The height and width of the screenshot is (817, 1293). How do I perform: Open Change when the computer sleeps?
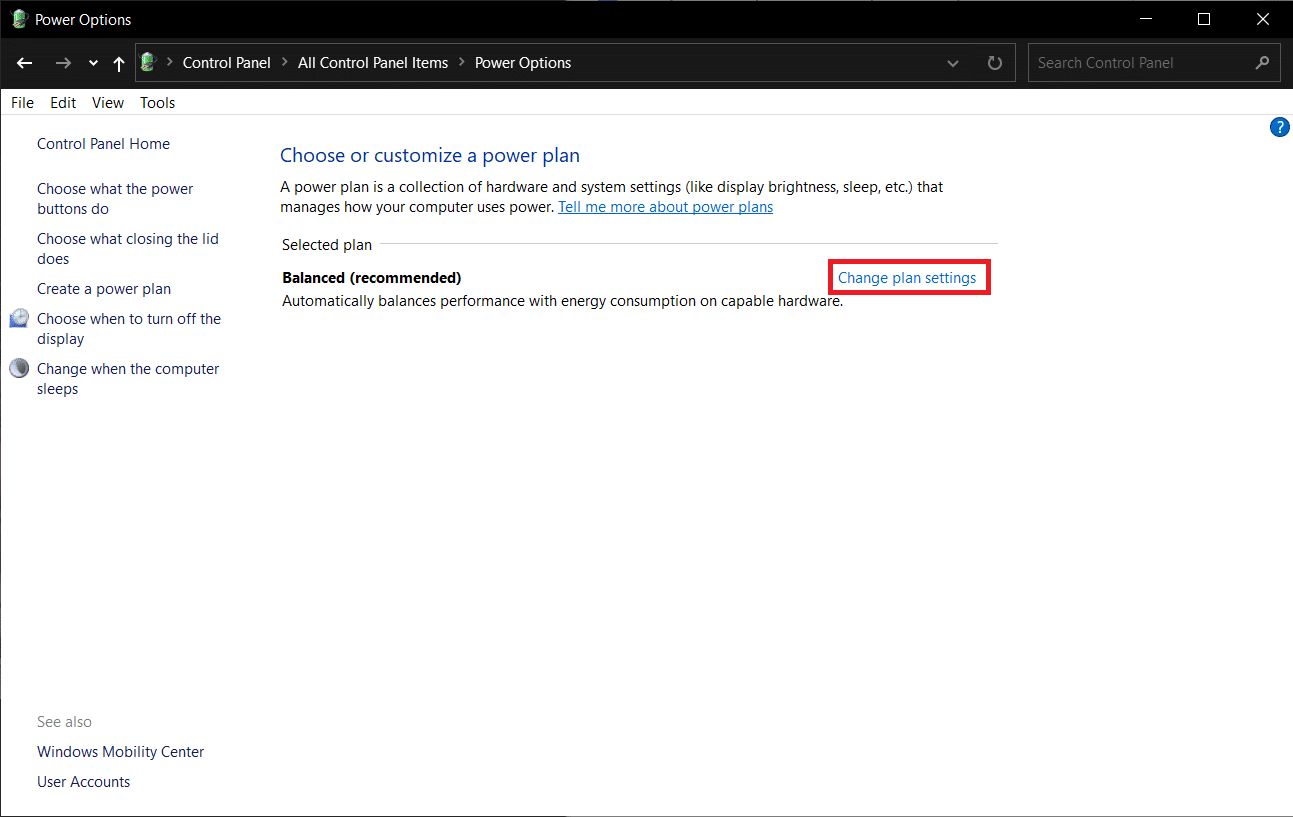(x=128, y=378)
